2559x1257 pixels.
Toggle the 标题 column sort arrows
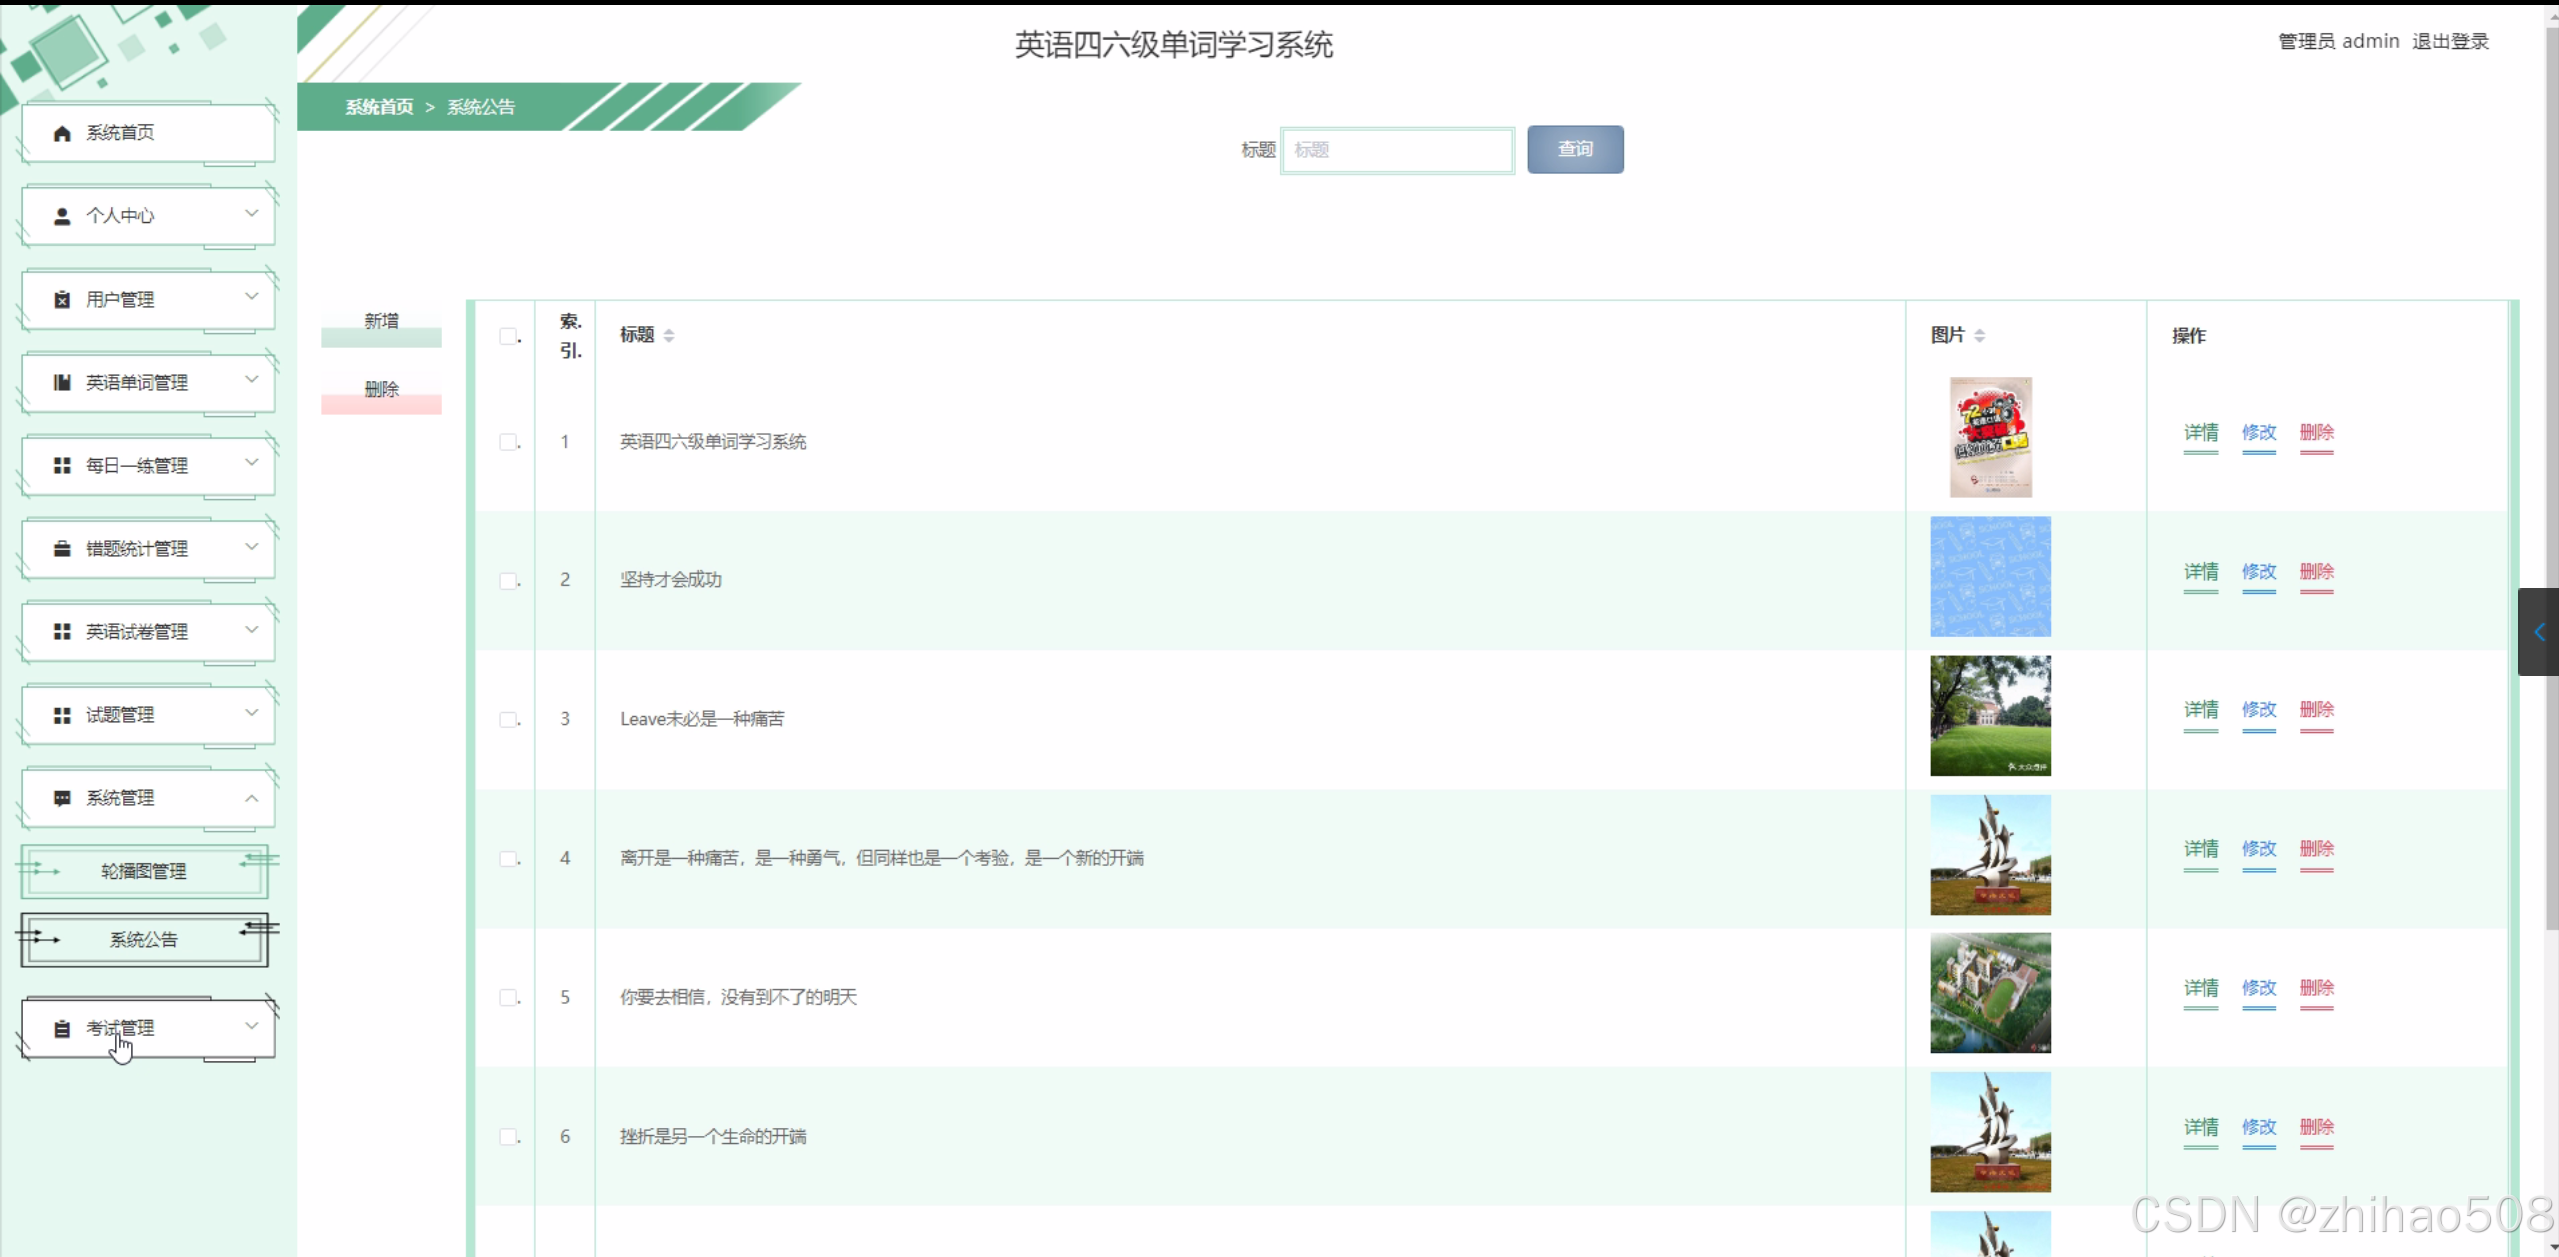(x=668, y=335)
